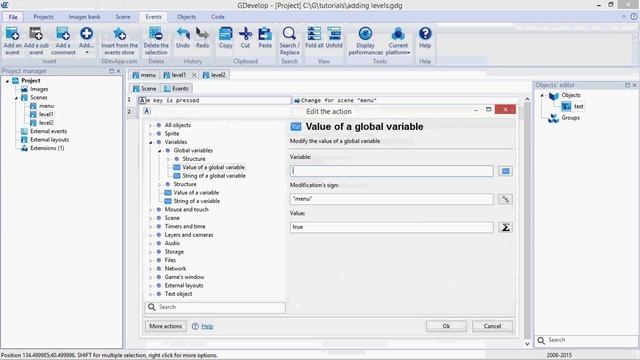Click events scrollbar down arrow

click(x=527, y=344)
